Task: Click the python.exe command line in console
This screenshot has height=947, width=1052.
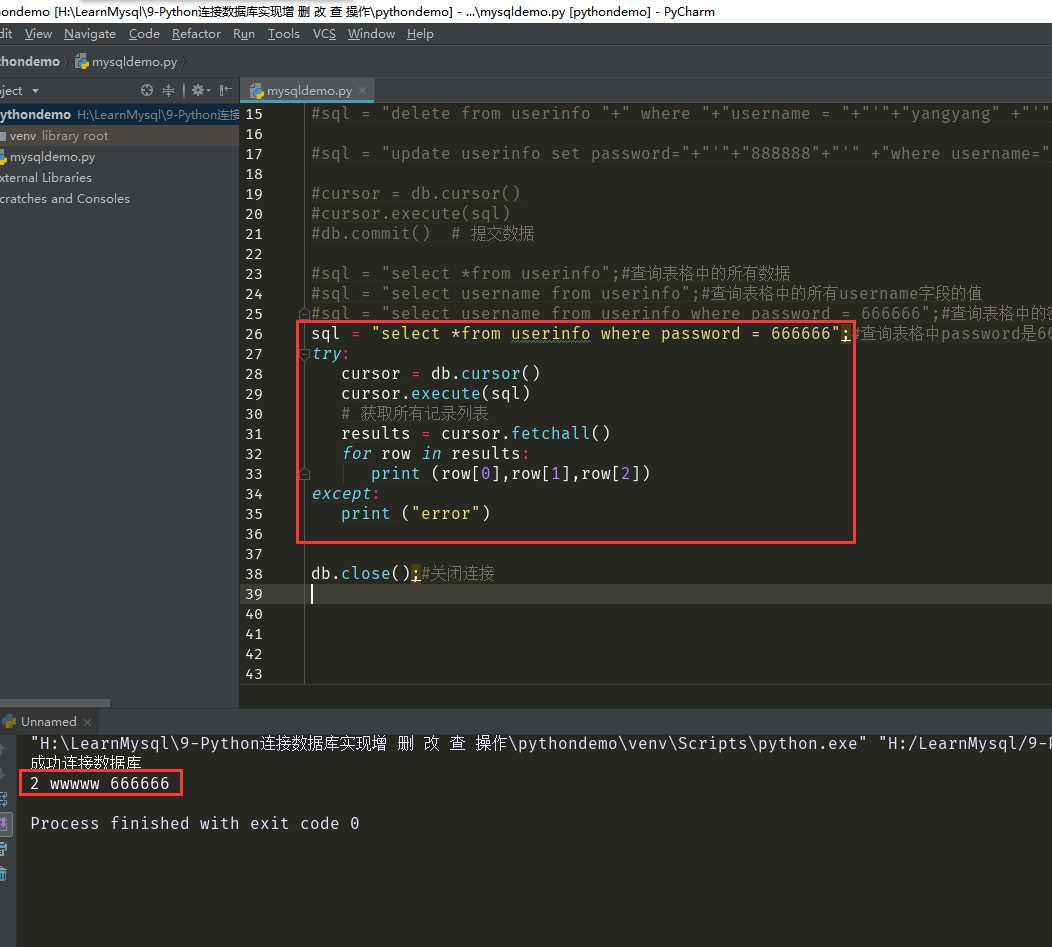Action: point(541,744)
